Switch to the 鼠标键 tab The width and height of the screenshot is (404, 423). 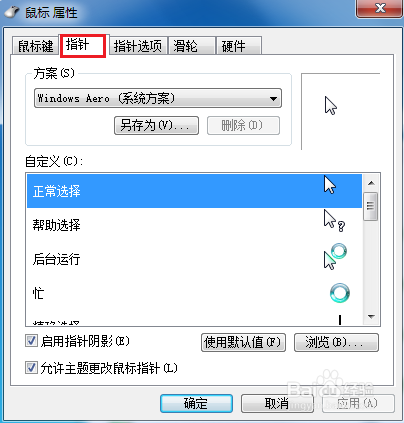[x=35, y=46]
